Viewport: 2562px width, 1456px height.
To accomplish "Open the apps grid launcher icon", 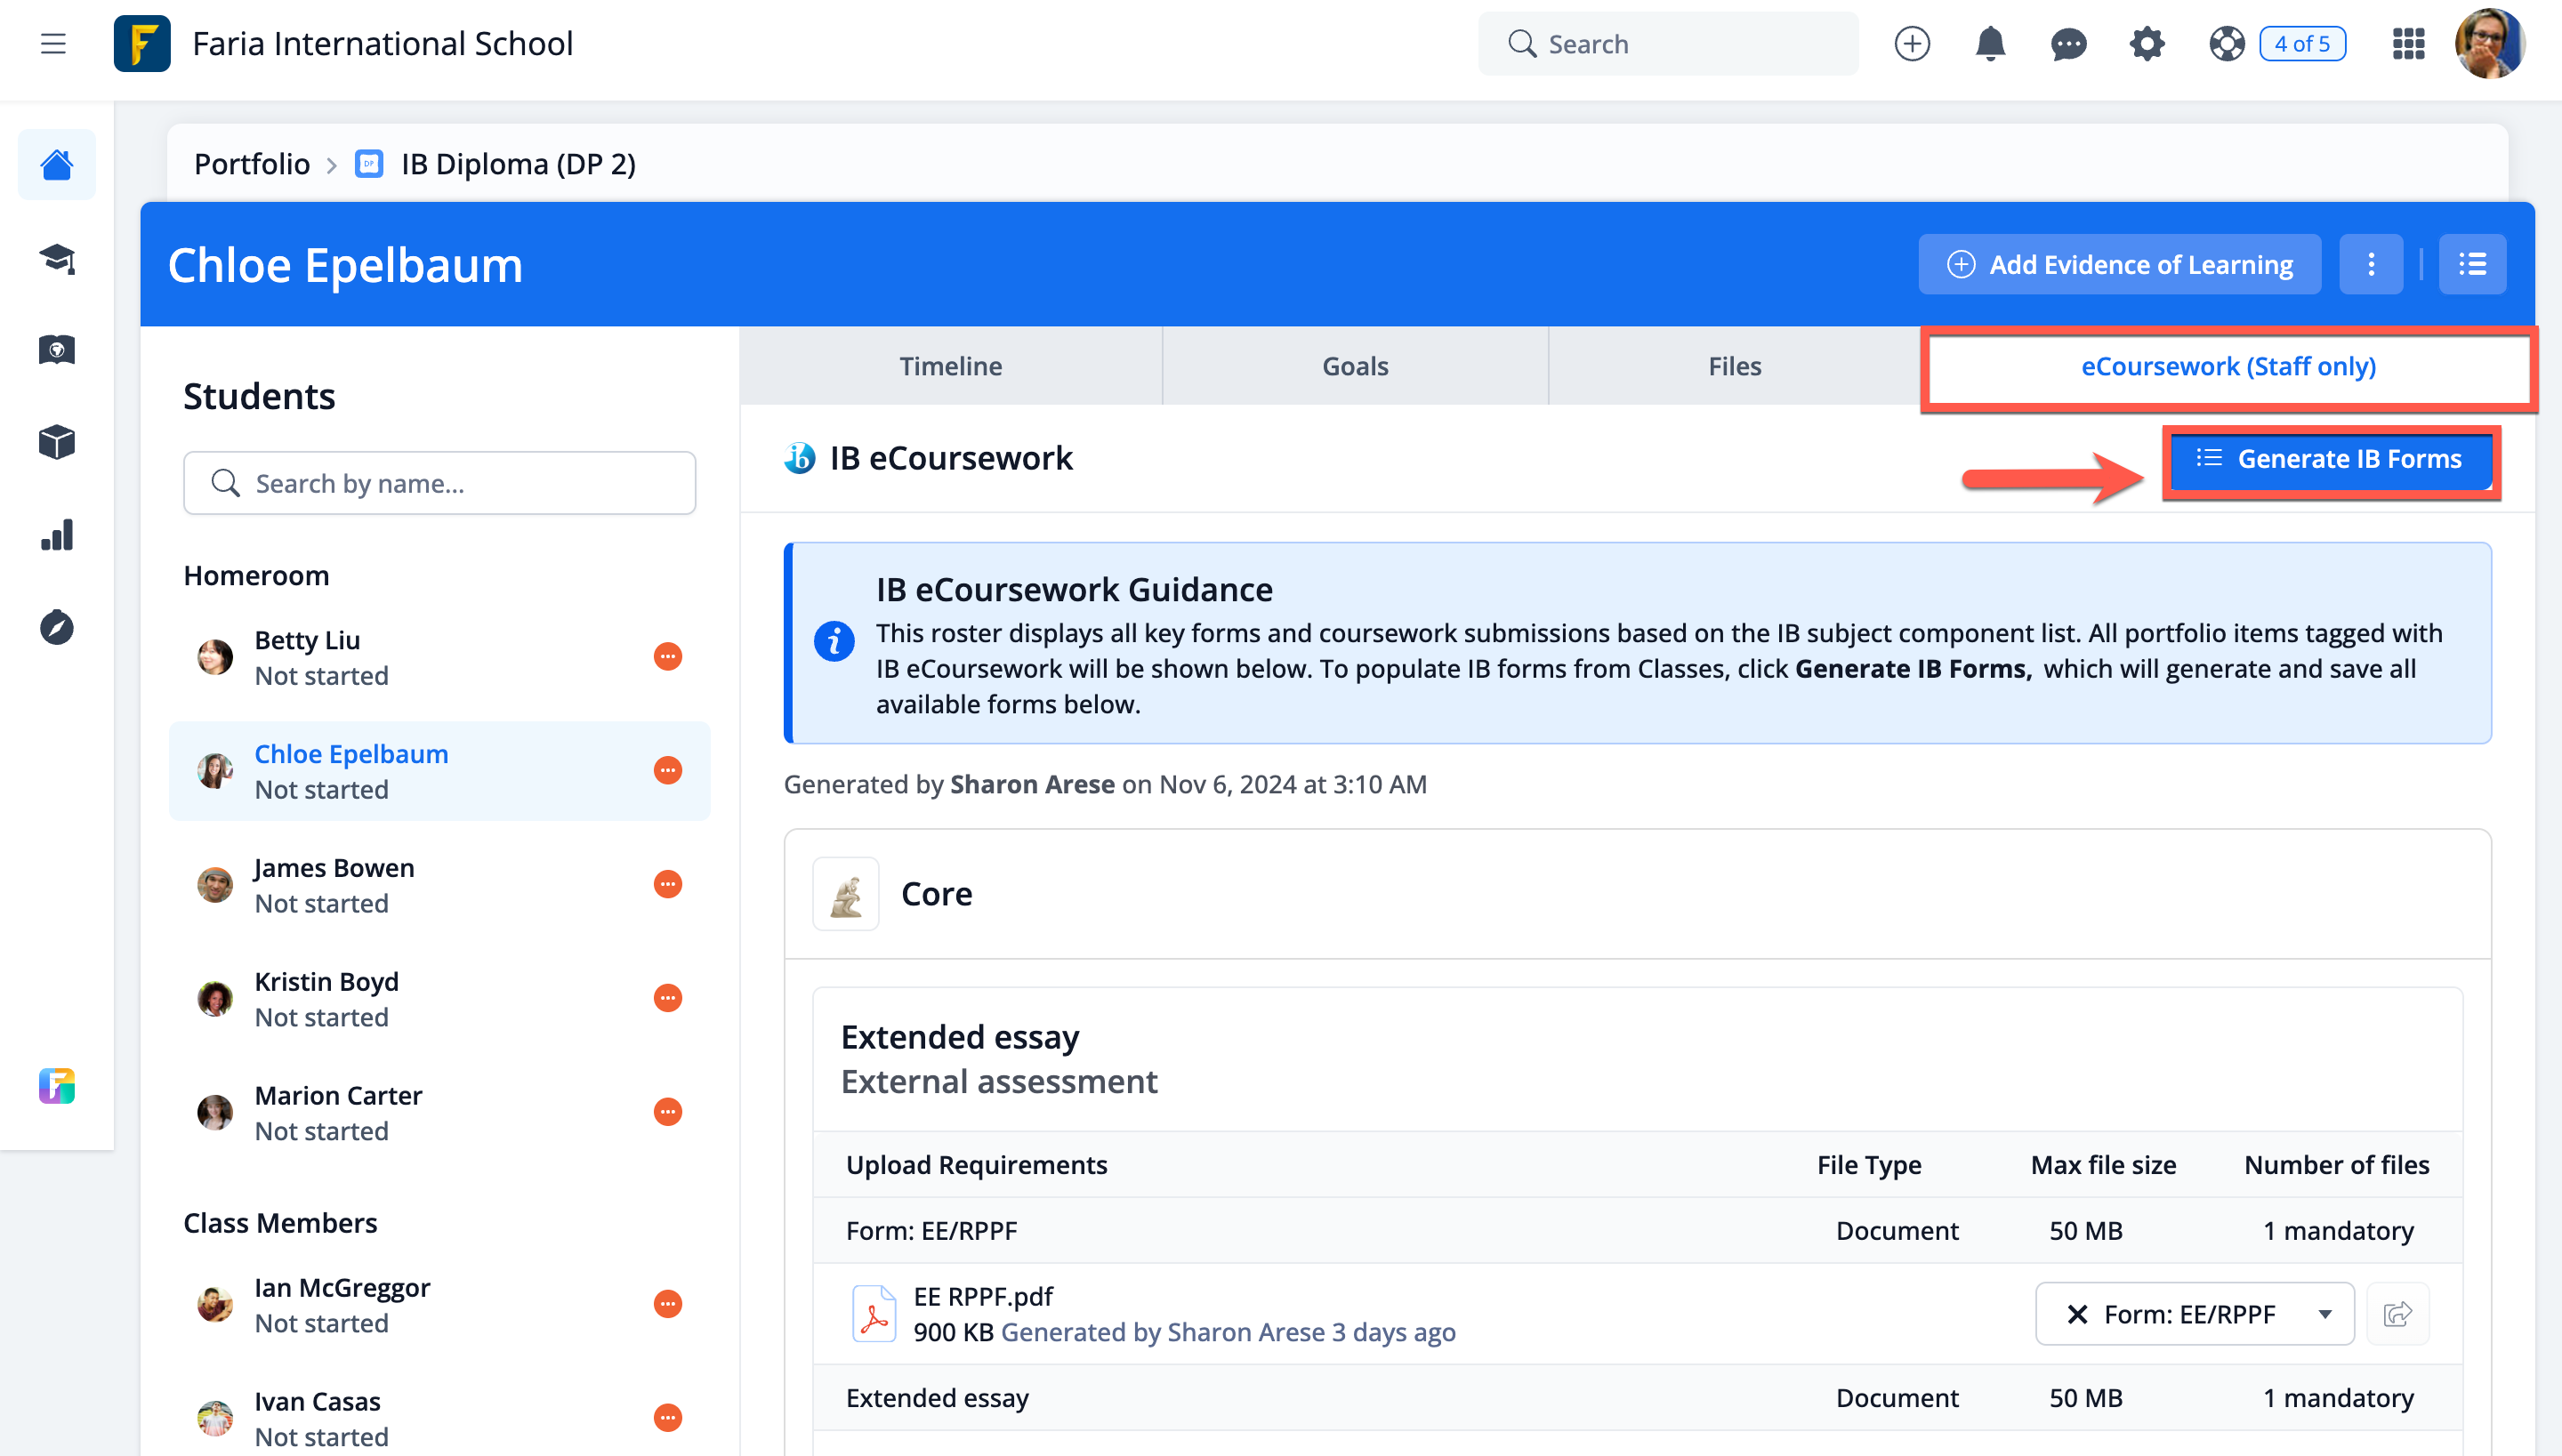I will (x=2408, y=44).
